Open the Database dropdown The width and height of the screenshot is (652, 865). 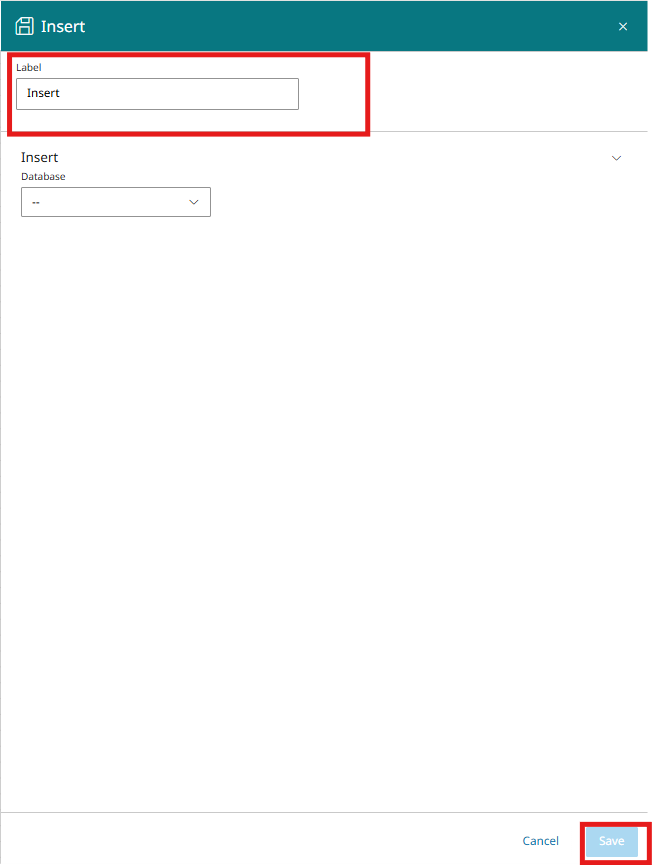click(x=116, y=202)
